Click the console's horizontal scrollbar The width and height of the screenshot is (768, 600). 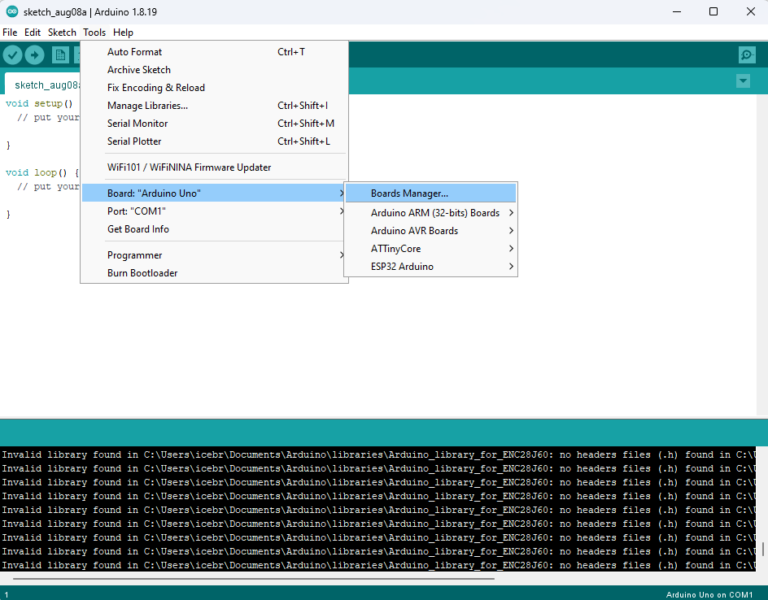click(x=250, y=578)
